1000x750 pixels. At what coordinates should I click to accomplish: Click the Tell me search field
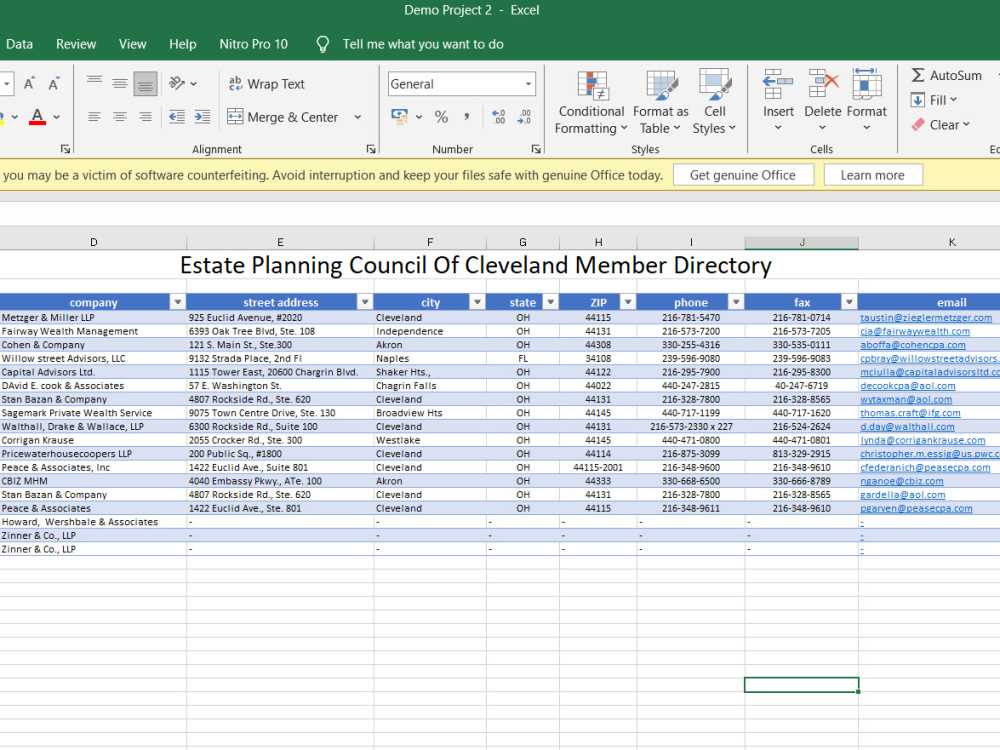click(423, 44)
